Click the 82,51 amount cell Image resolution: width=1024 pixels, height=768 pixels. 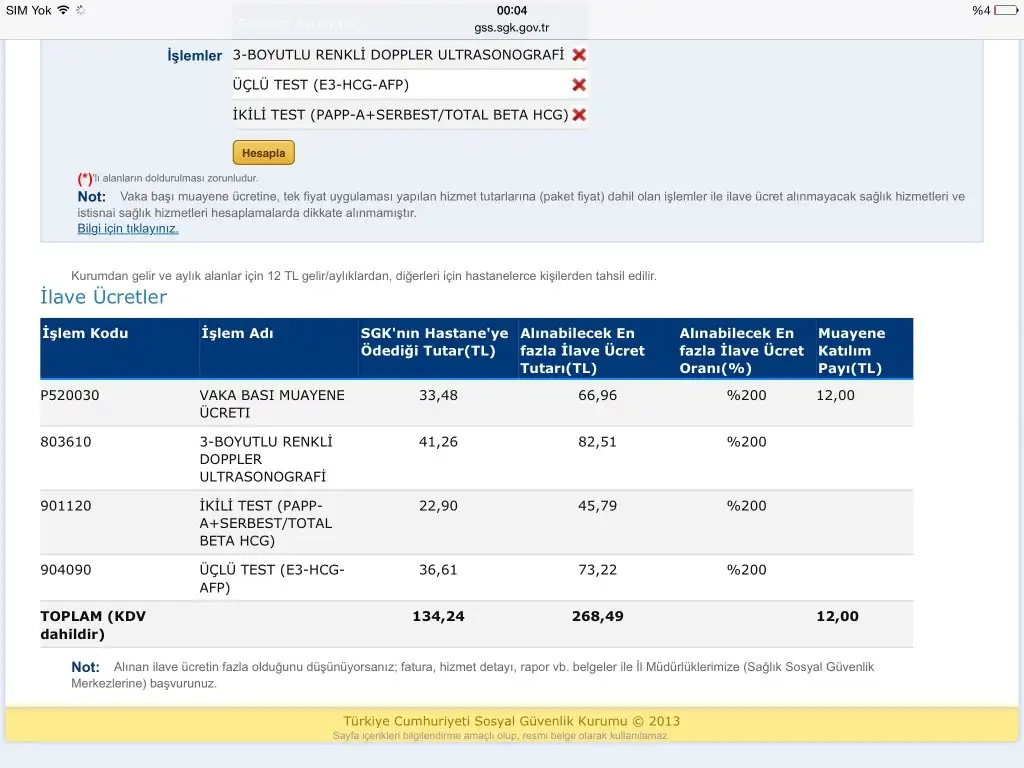click(598, 441)
